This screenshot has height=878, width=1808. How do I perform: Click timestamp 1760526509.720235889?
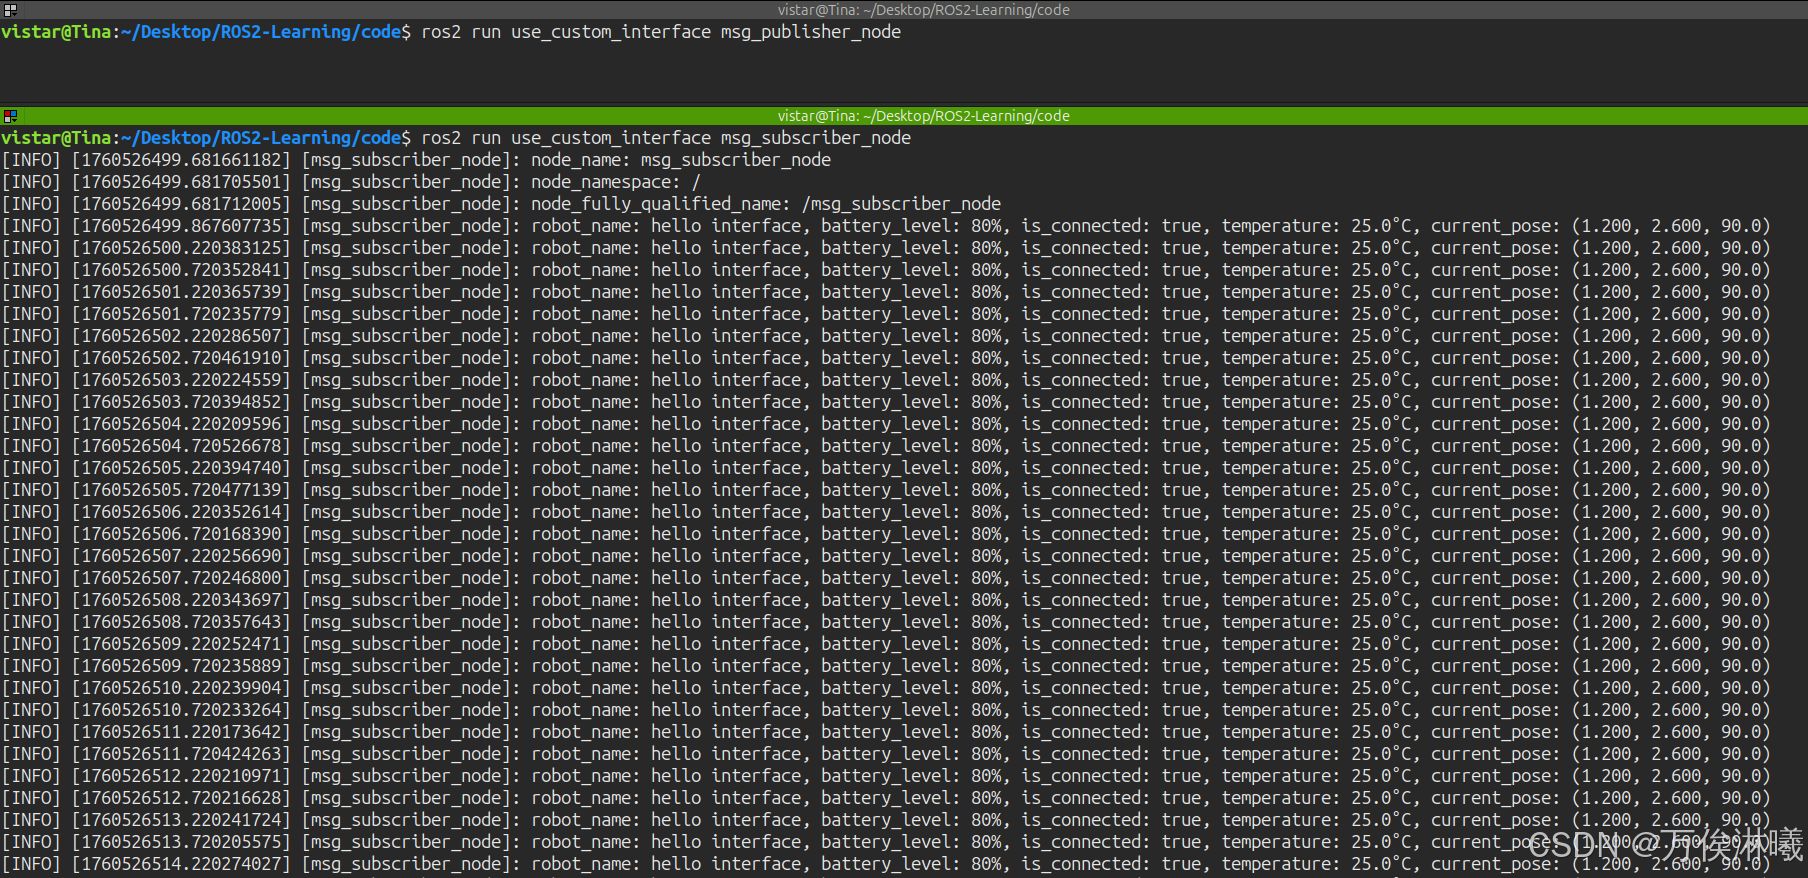click(x=181, y=666)
